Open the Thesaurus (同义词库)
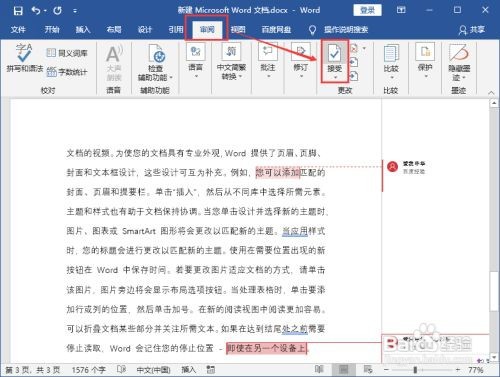This screenshot has height=377, width=500. click(67, 53)
